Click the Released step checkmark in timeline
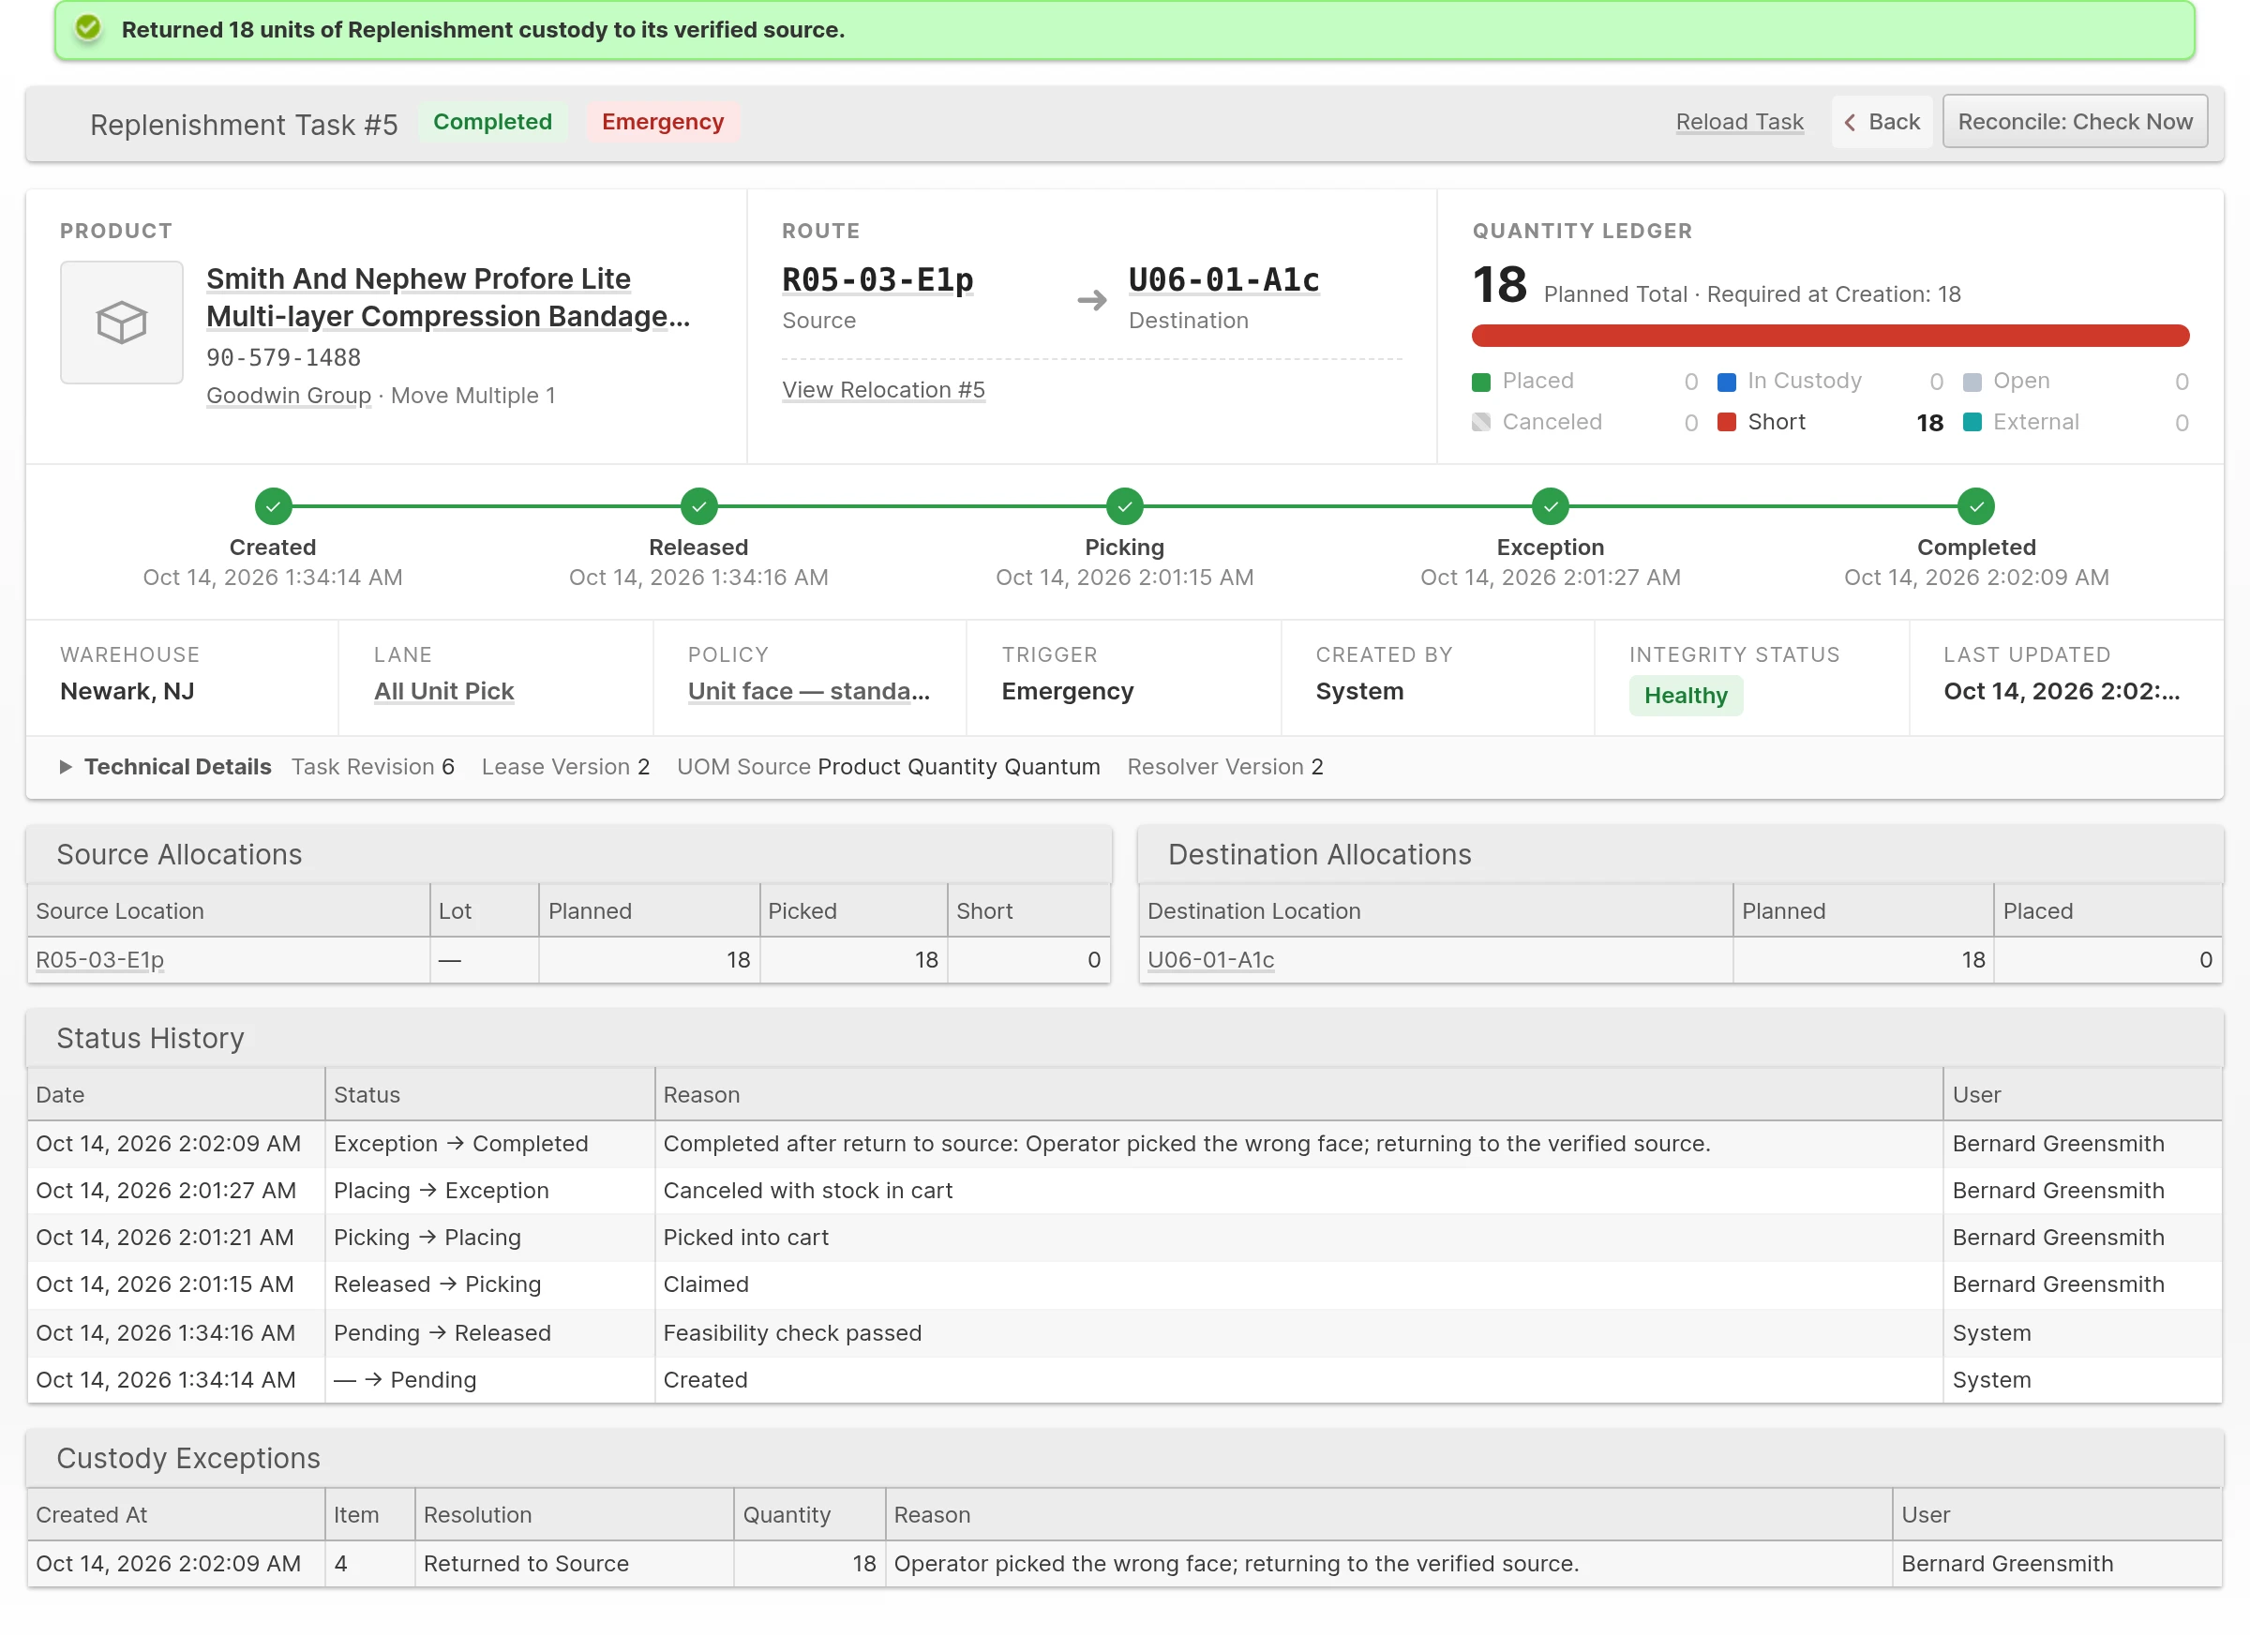Viewport: 2250px width, 1652px height. click(x=698, y=506)
